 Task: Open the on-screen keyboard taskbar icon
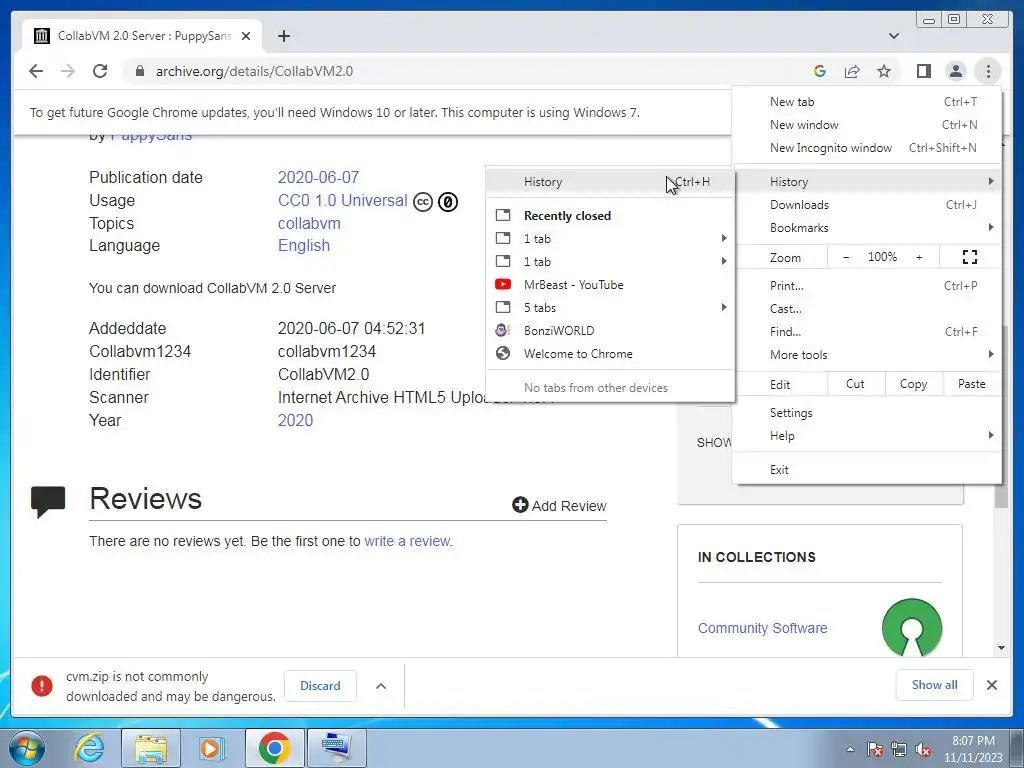pos(336,748)
